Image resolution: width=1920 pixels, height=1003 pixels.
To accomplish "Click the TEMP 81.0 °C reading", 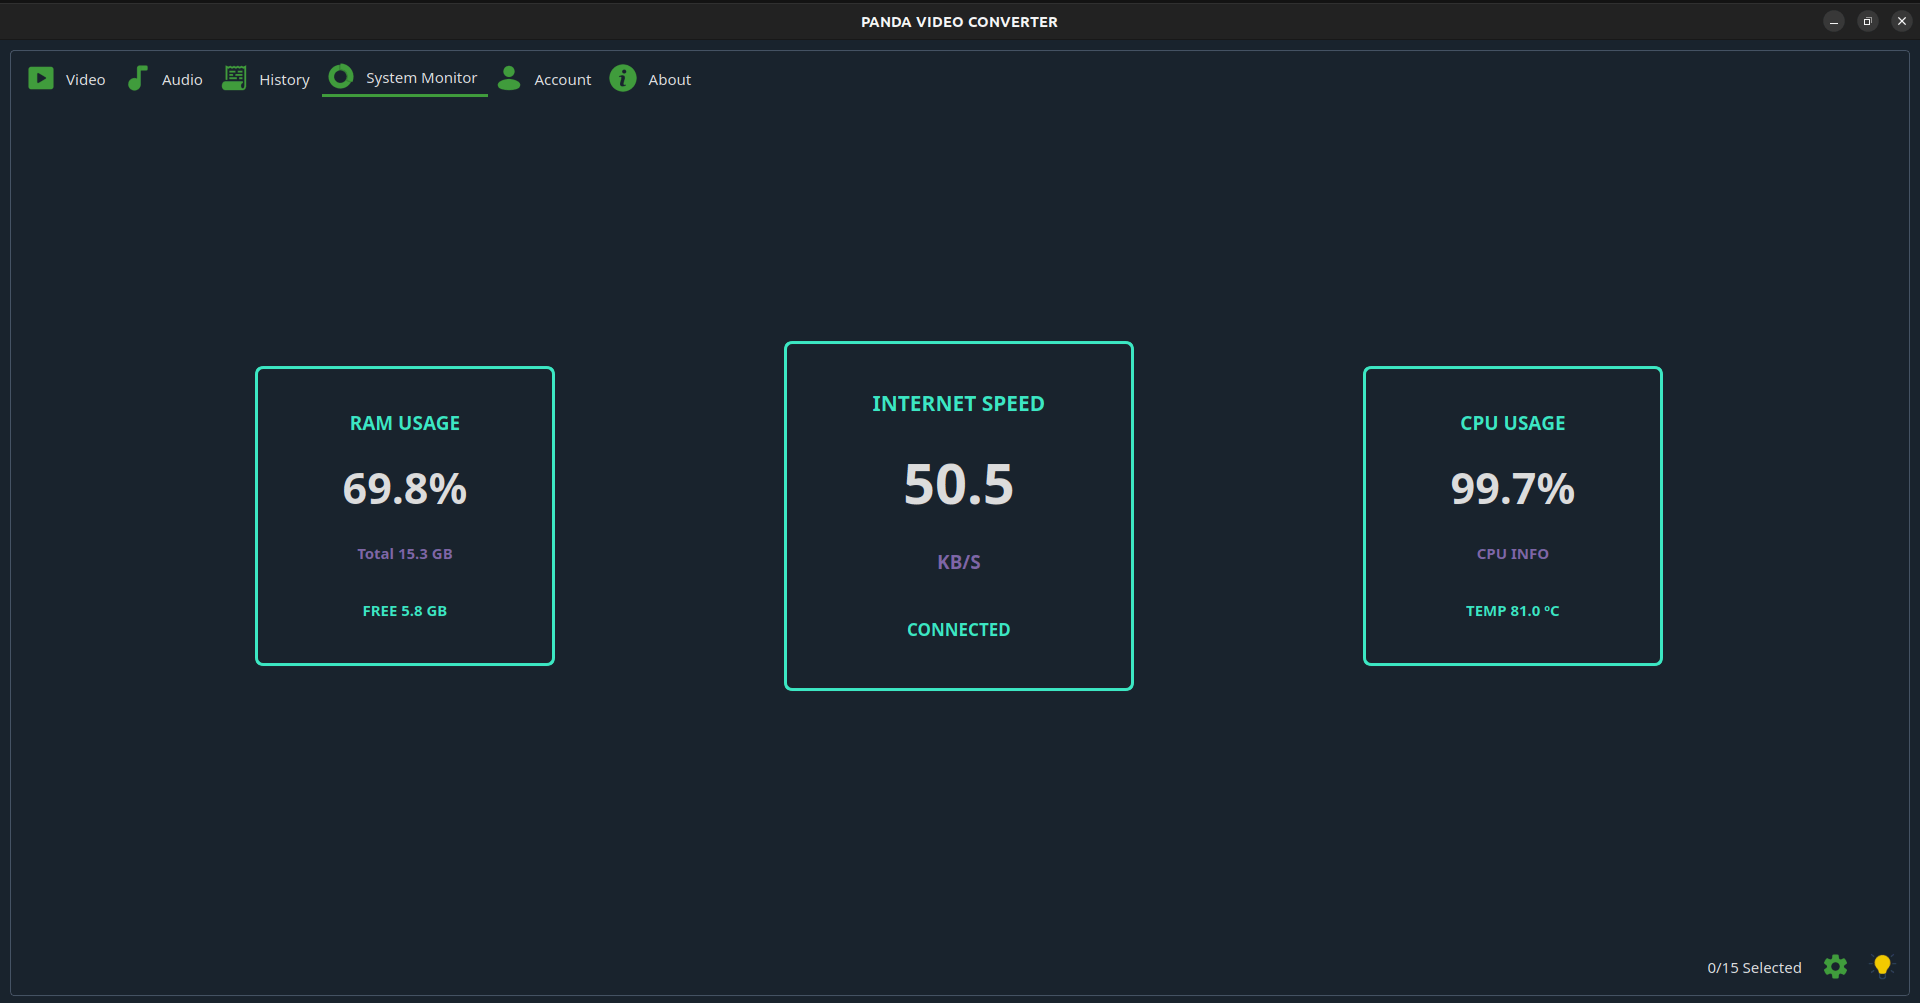I will [1513, 611].
